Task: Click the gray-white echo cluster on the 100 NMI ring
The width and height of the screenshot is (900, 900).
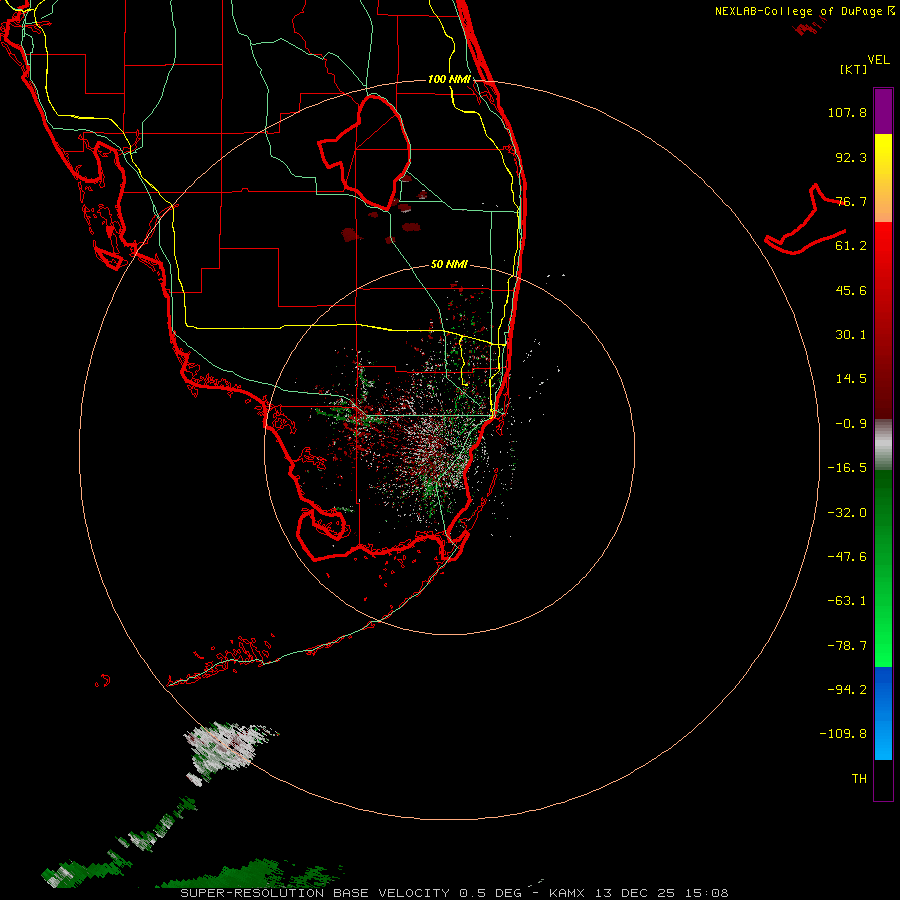Action: tap(225, 747)
